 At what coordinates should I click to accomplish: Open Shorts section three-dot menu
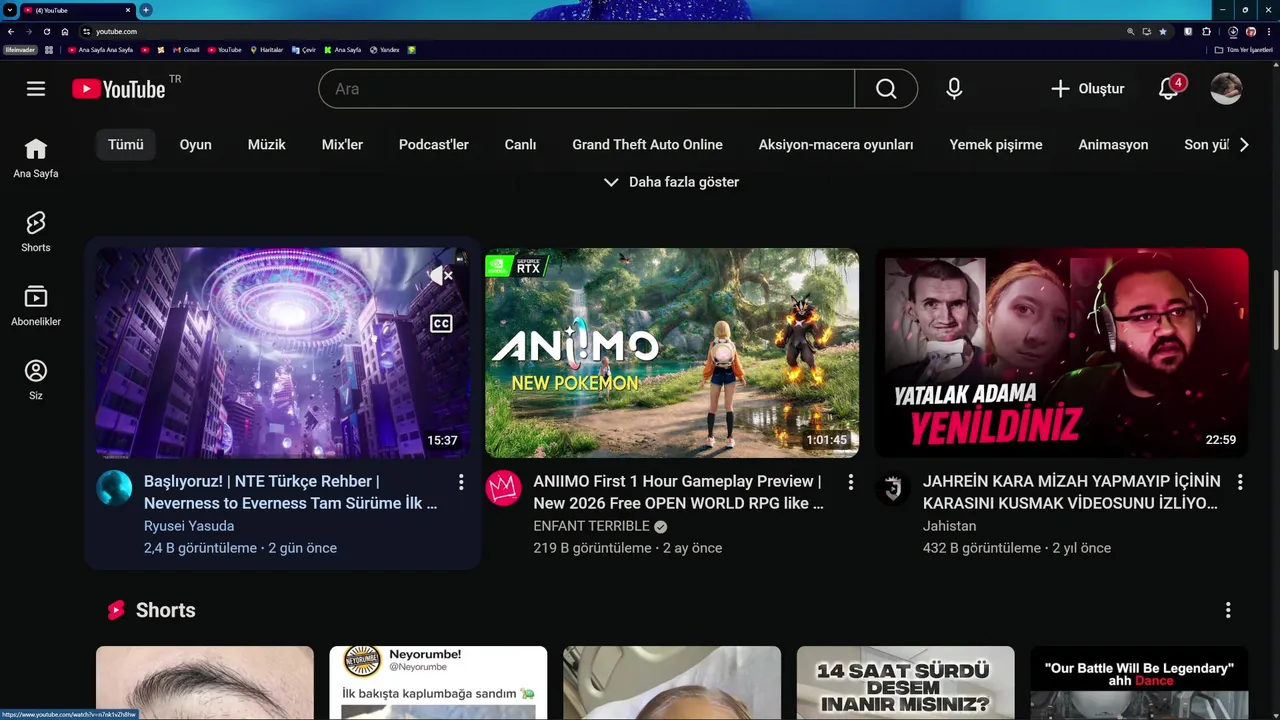pos(1228,610)
